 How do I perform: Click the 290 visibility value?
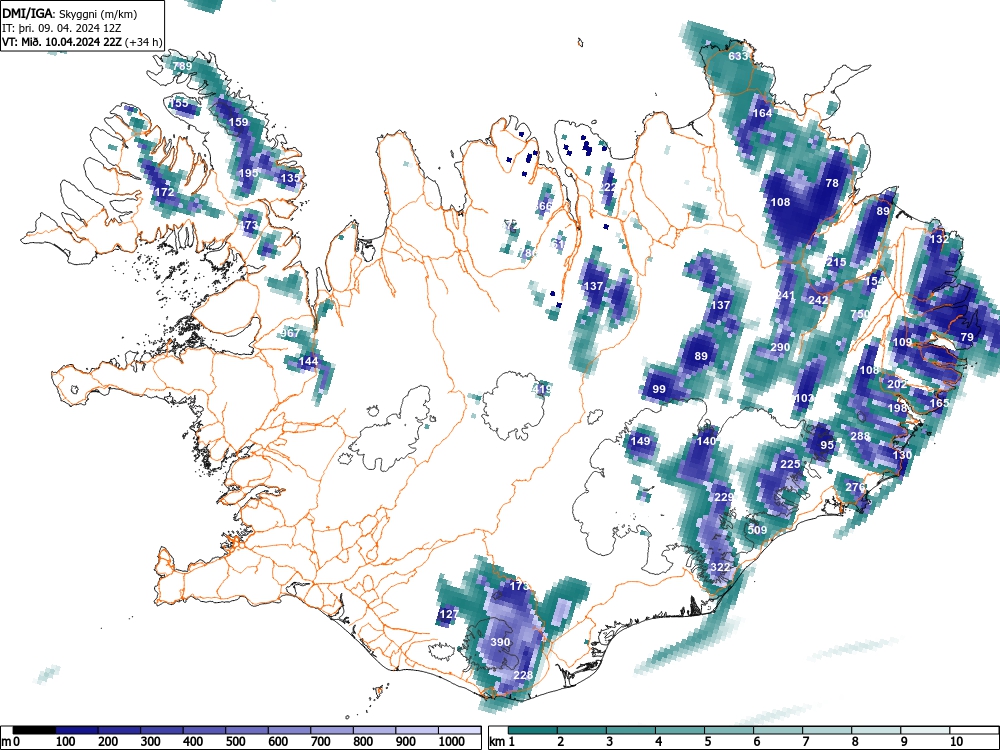[781, 347]
